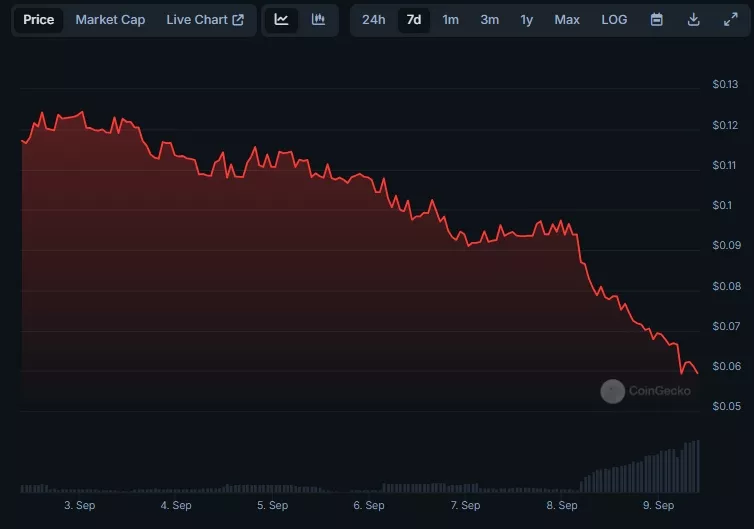Select the Price tab
This screenshot has width=754, height=529.
(x=39, y=20)
